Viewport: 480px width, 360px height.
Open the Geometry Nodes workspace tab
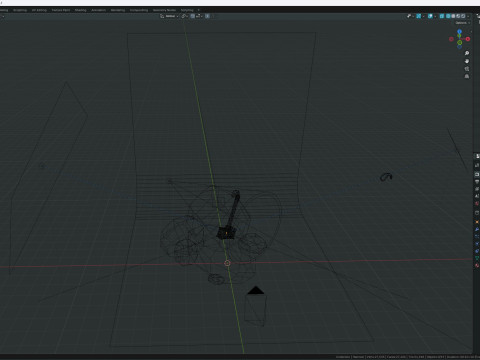click(164, 10)
